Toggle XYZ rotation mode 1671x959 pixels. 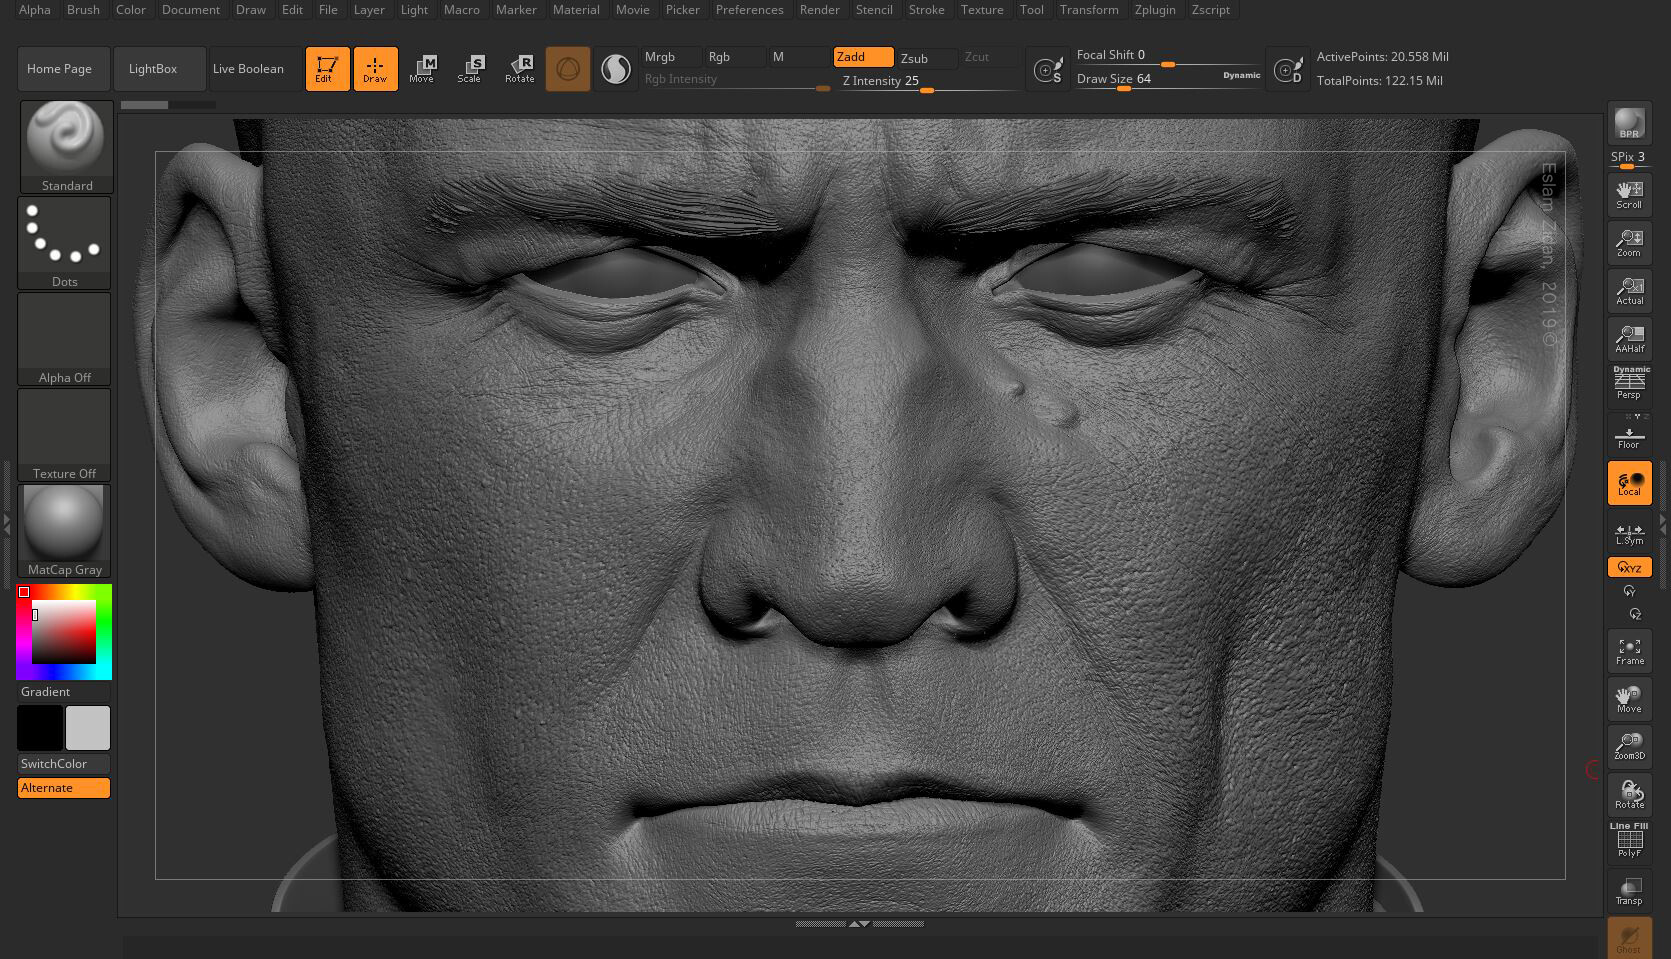(x=1629, y=567)
